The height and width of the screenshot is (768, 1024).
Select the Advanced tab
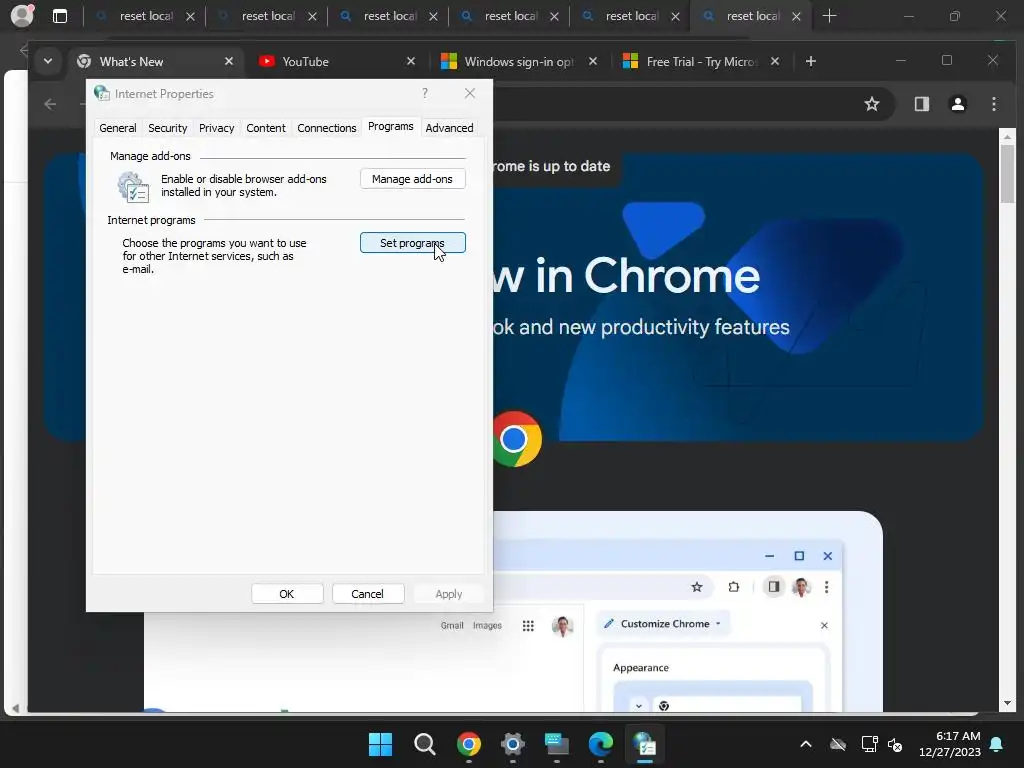pyautogui.click(x=449, y=128)
